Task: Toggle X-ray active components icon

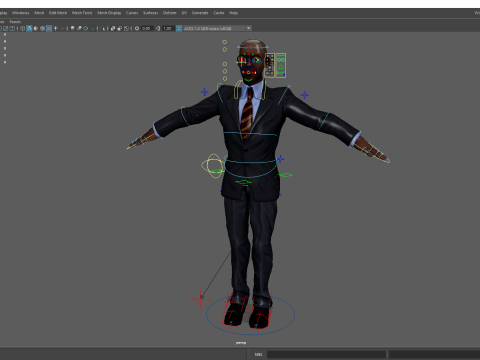Action: coord(120,28)
